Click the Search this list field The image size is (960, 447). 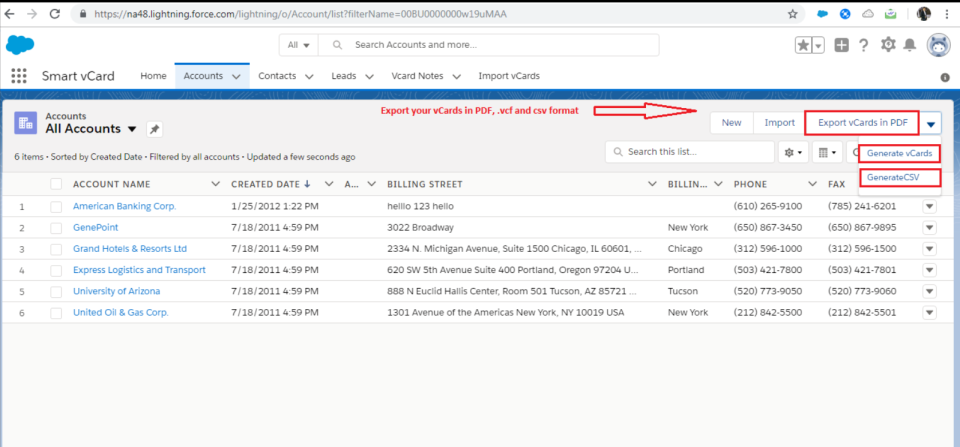click(x=690, y=152)
